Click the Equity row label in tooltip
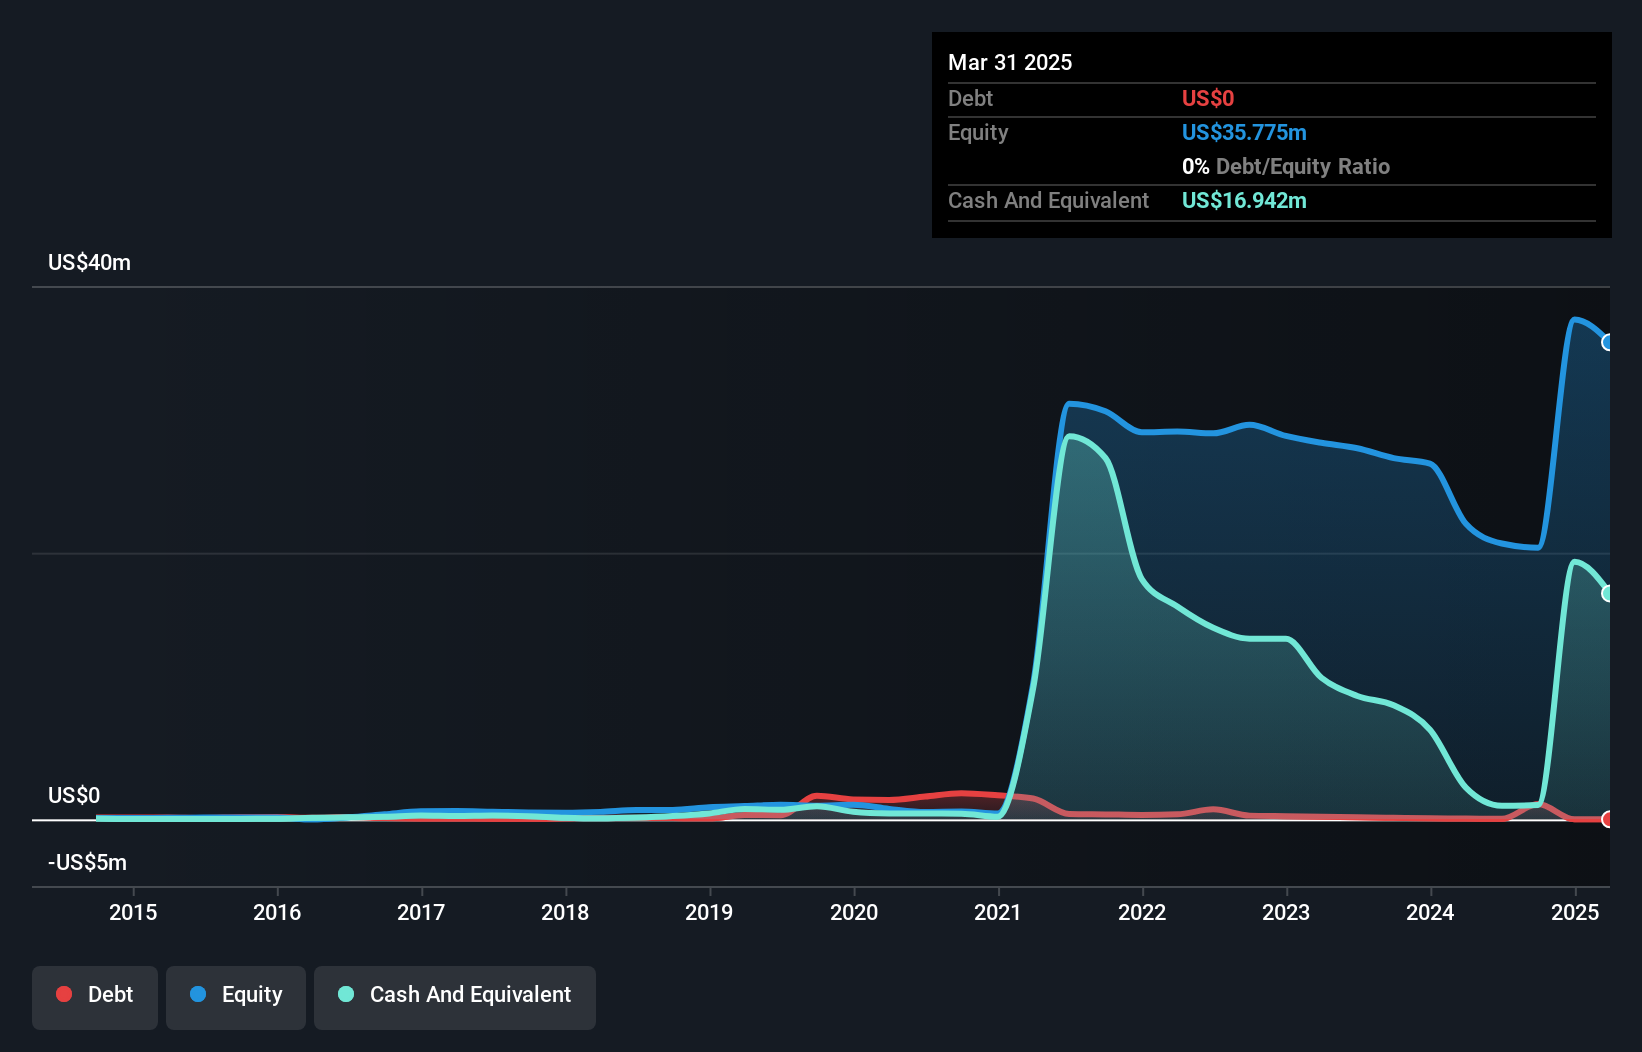The image size is (1642, 1052). tap(978, 132)
